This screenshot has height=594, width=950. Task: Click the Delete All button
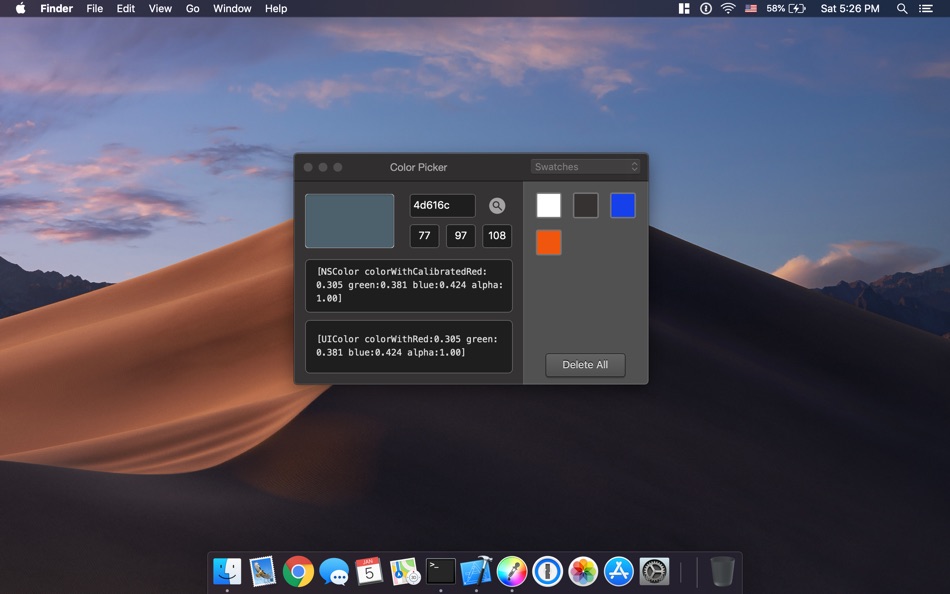[x=585, y=365]
